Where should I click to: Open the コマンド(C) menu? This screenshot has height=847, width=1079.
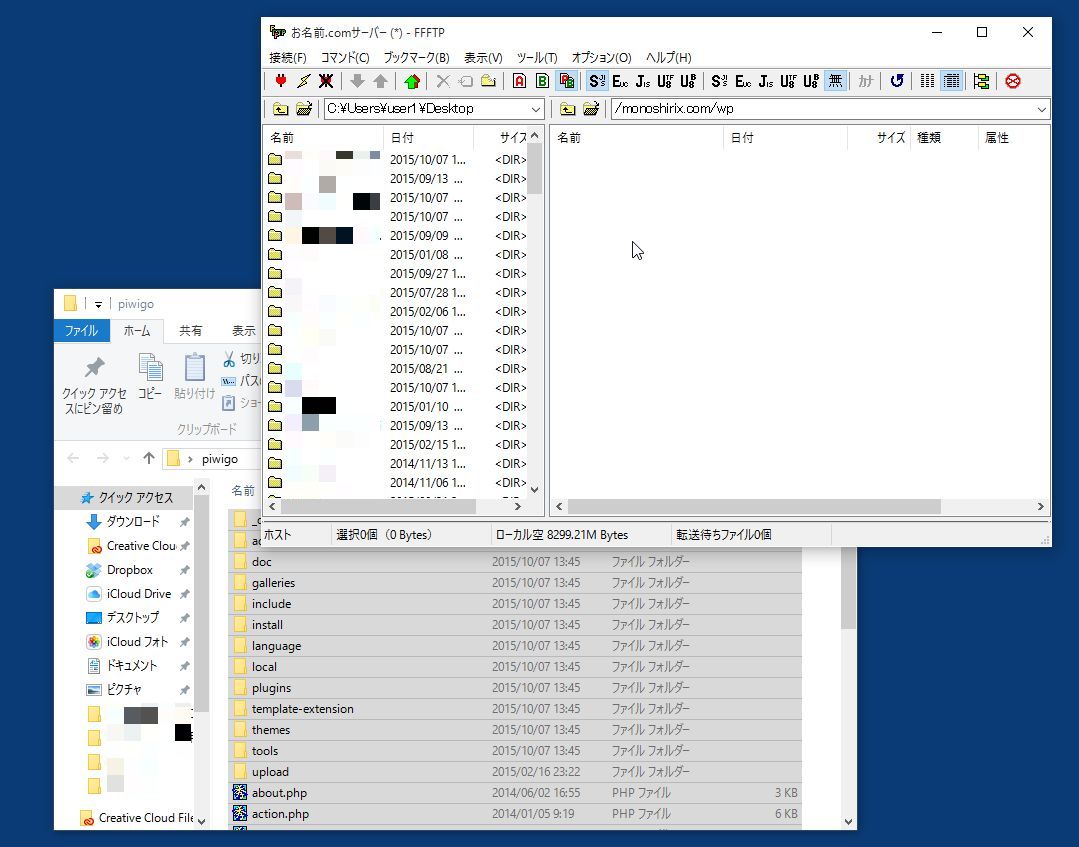345,58
